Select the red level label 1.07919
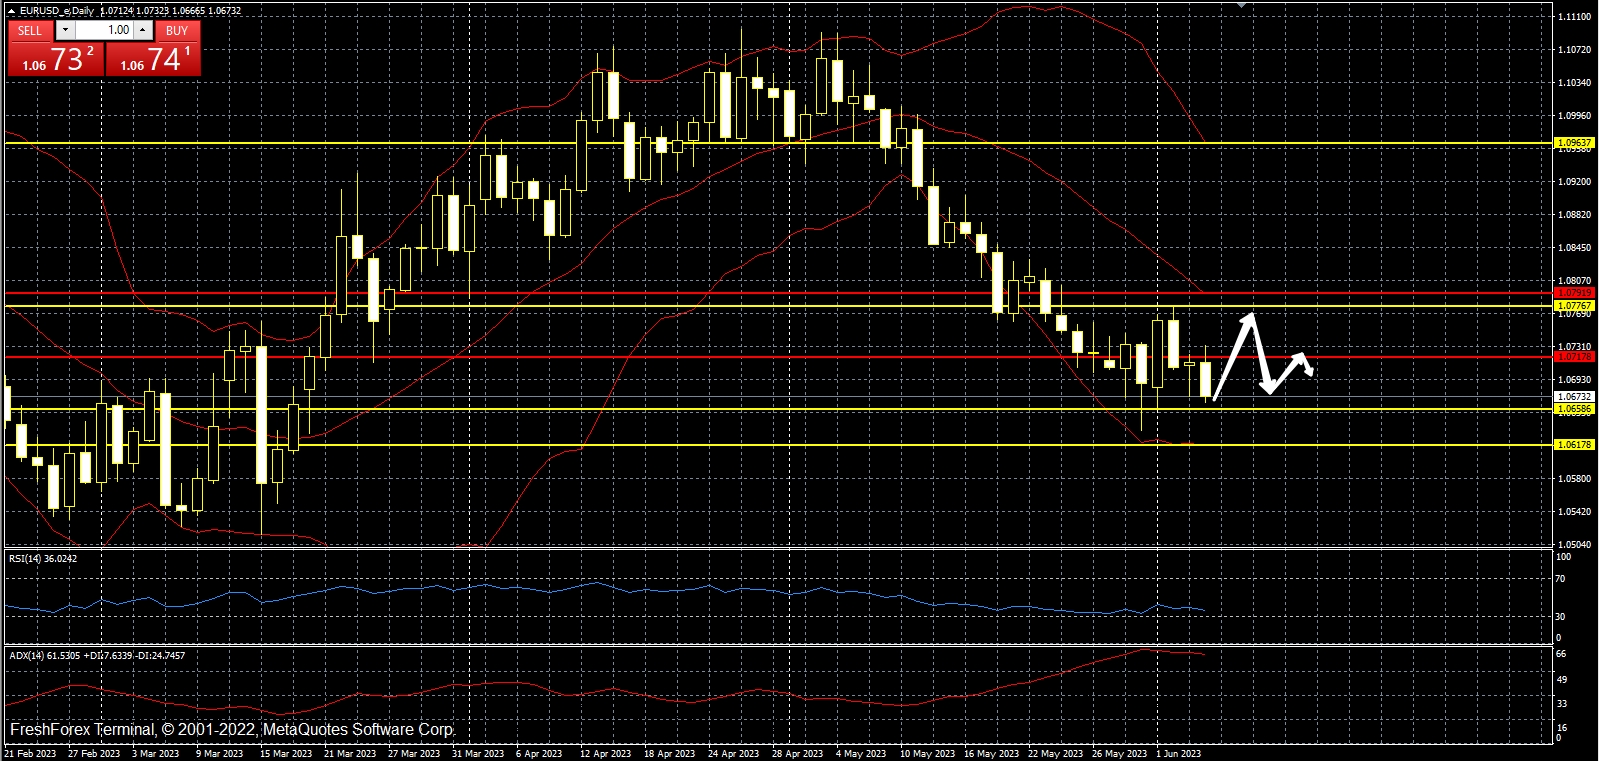Screen dimensions: 1599x761 pos(1574,293)
